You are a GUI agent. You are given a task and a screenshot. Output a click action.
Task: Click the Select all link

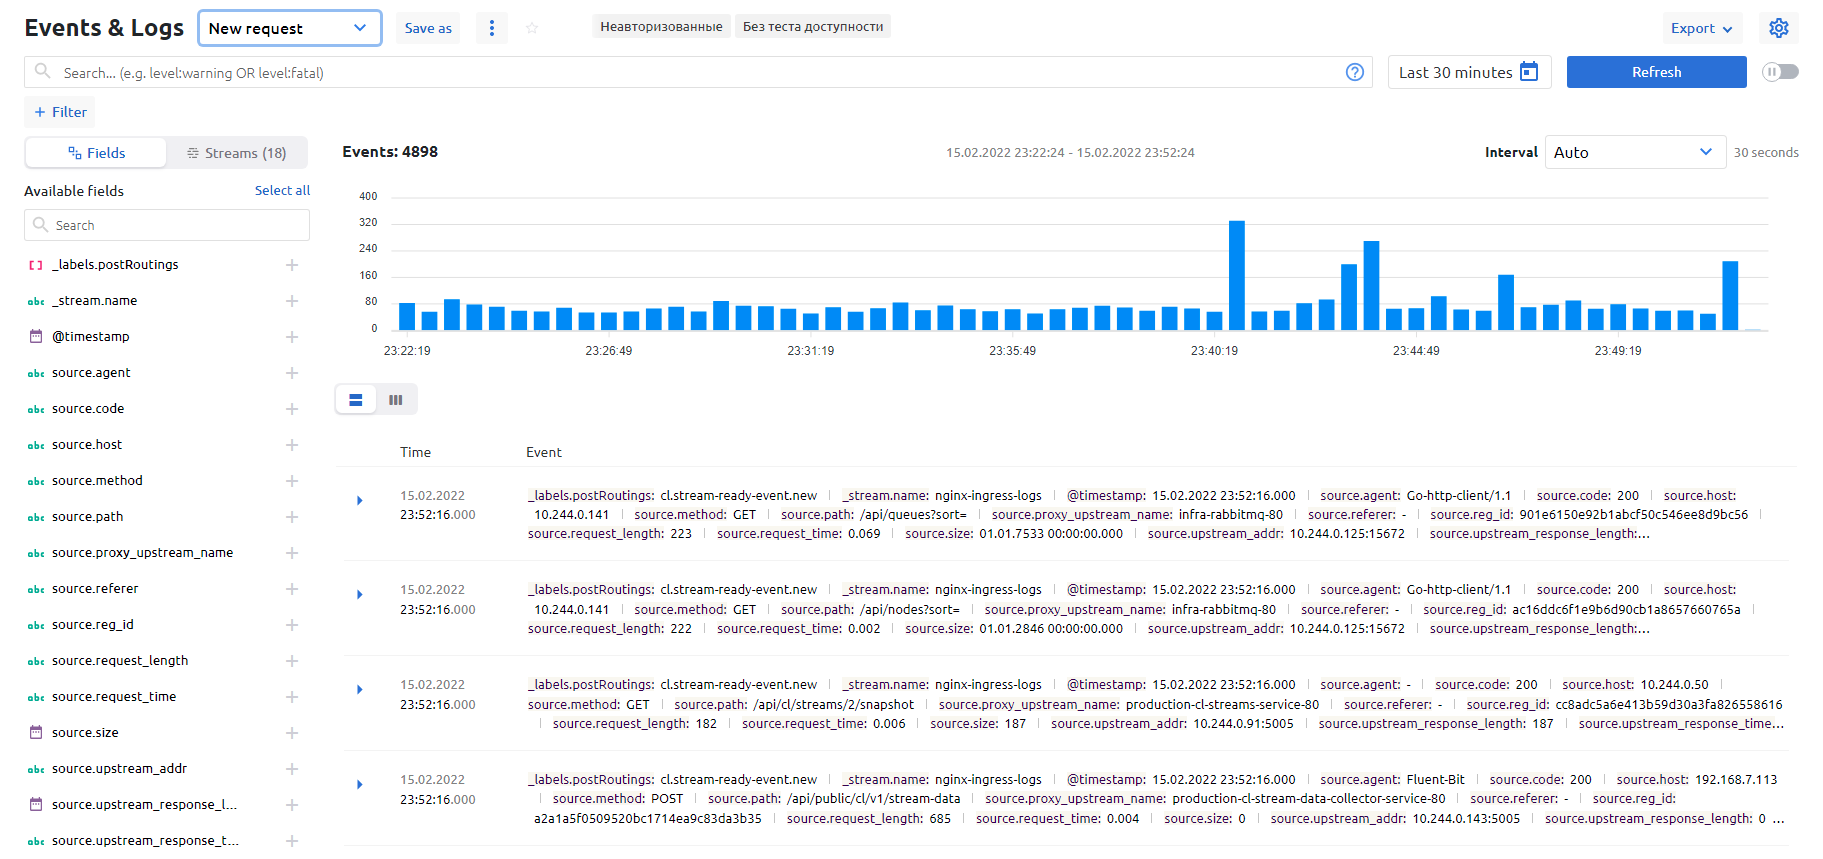[x=282, y=190]
